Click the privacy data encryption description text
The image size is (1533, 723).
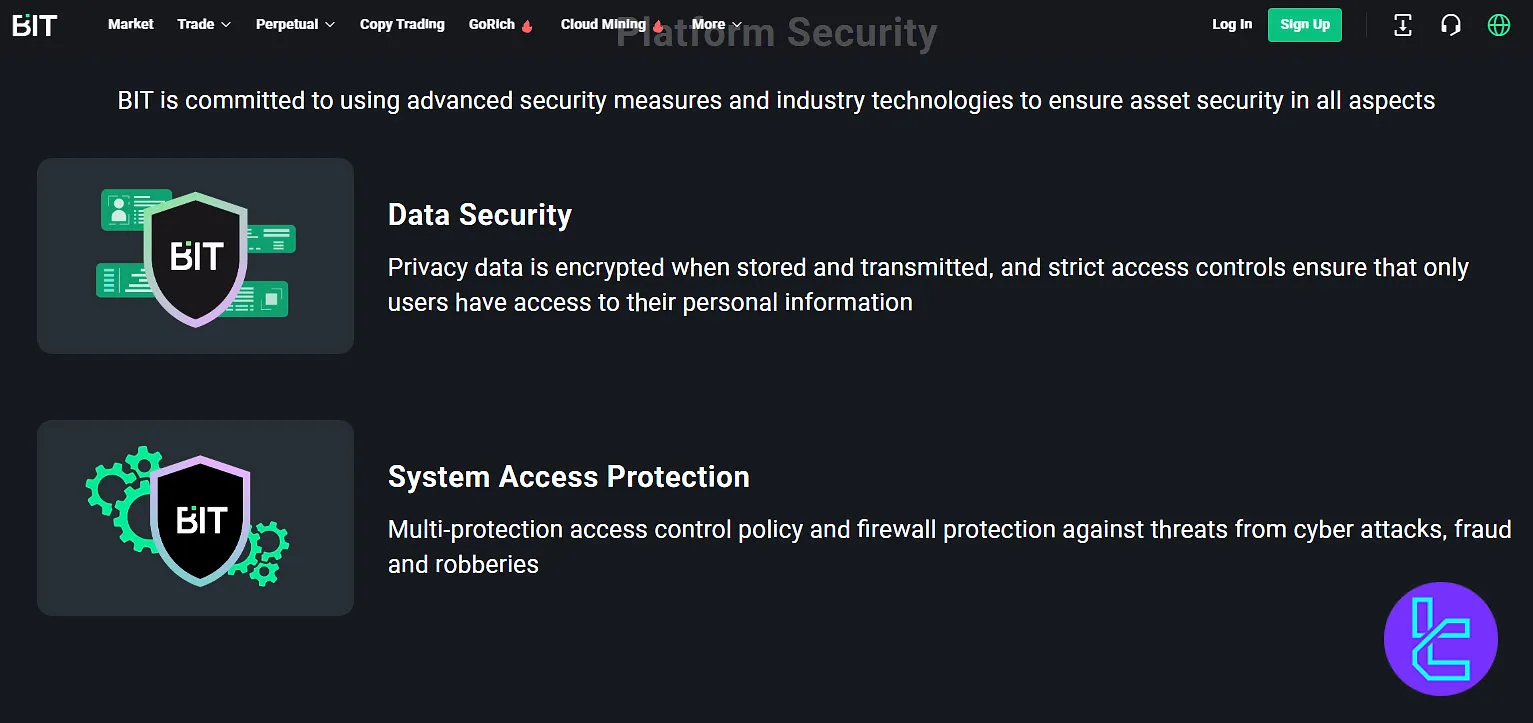(927, 285)
